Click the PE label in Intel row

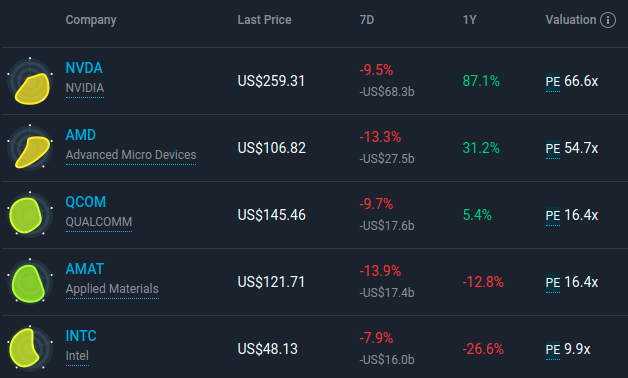[553, 350]
